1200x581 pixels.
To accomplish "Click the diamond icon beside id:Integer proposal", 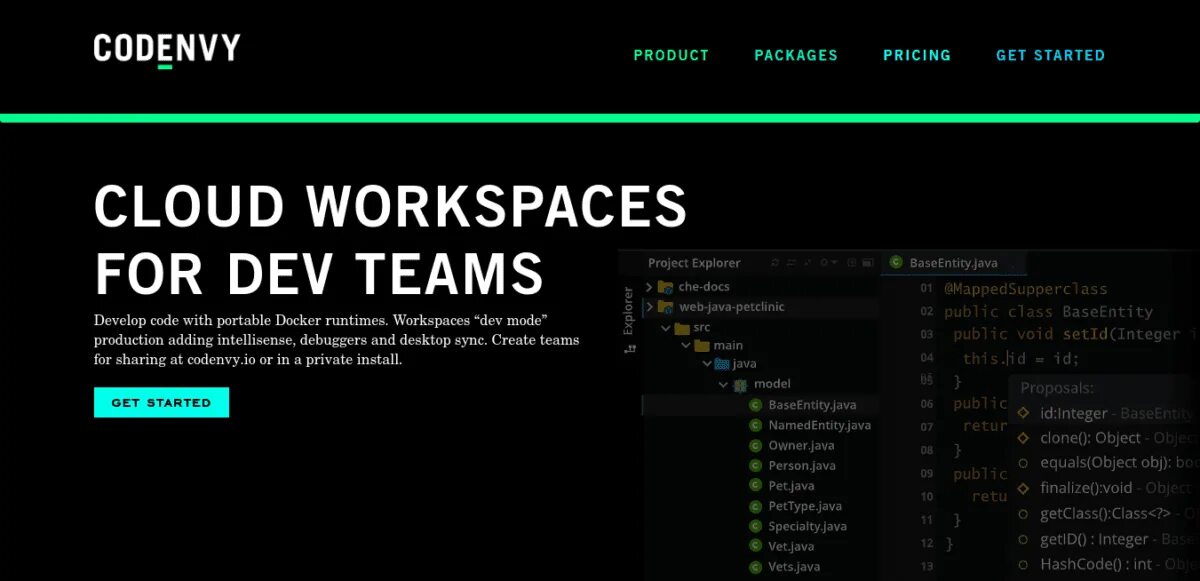I will coord(1023,413).
